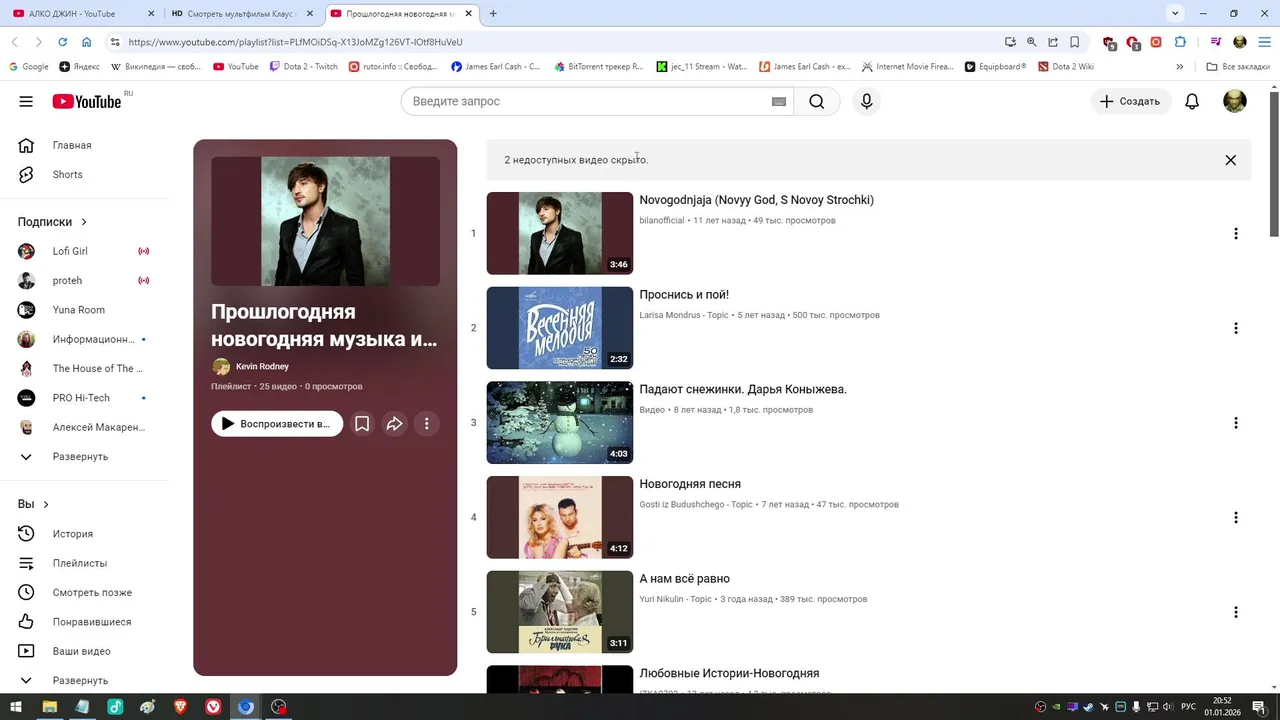Viewport: 1280px width, 720px height.
Task: Open options for Падают снежинки video
Action: (1236, 423)
